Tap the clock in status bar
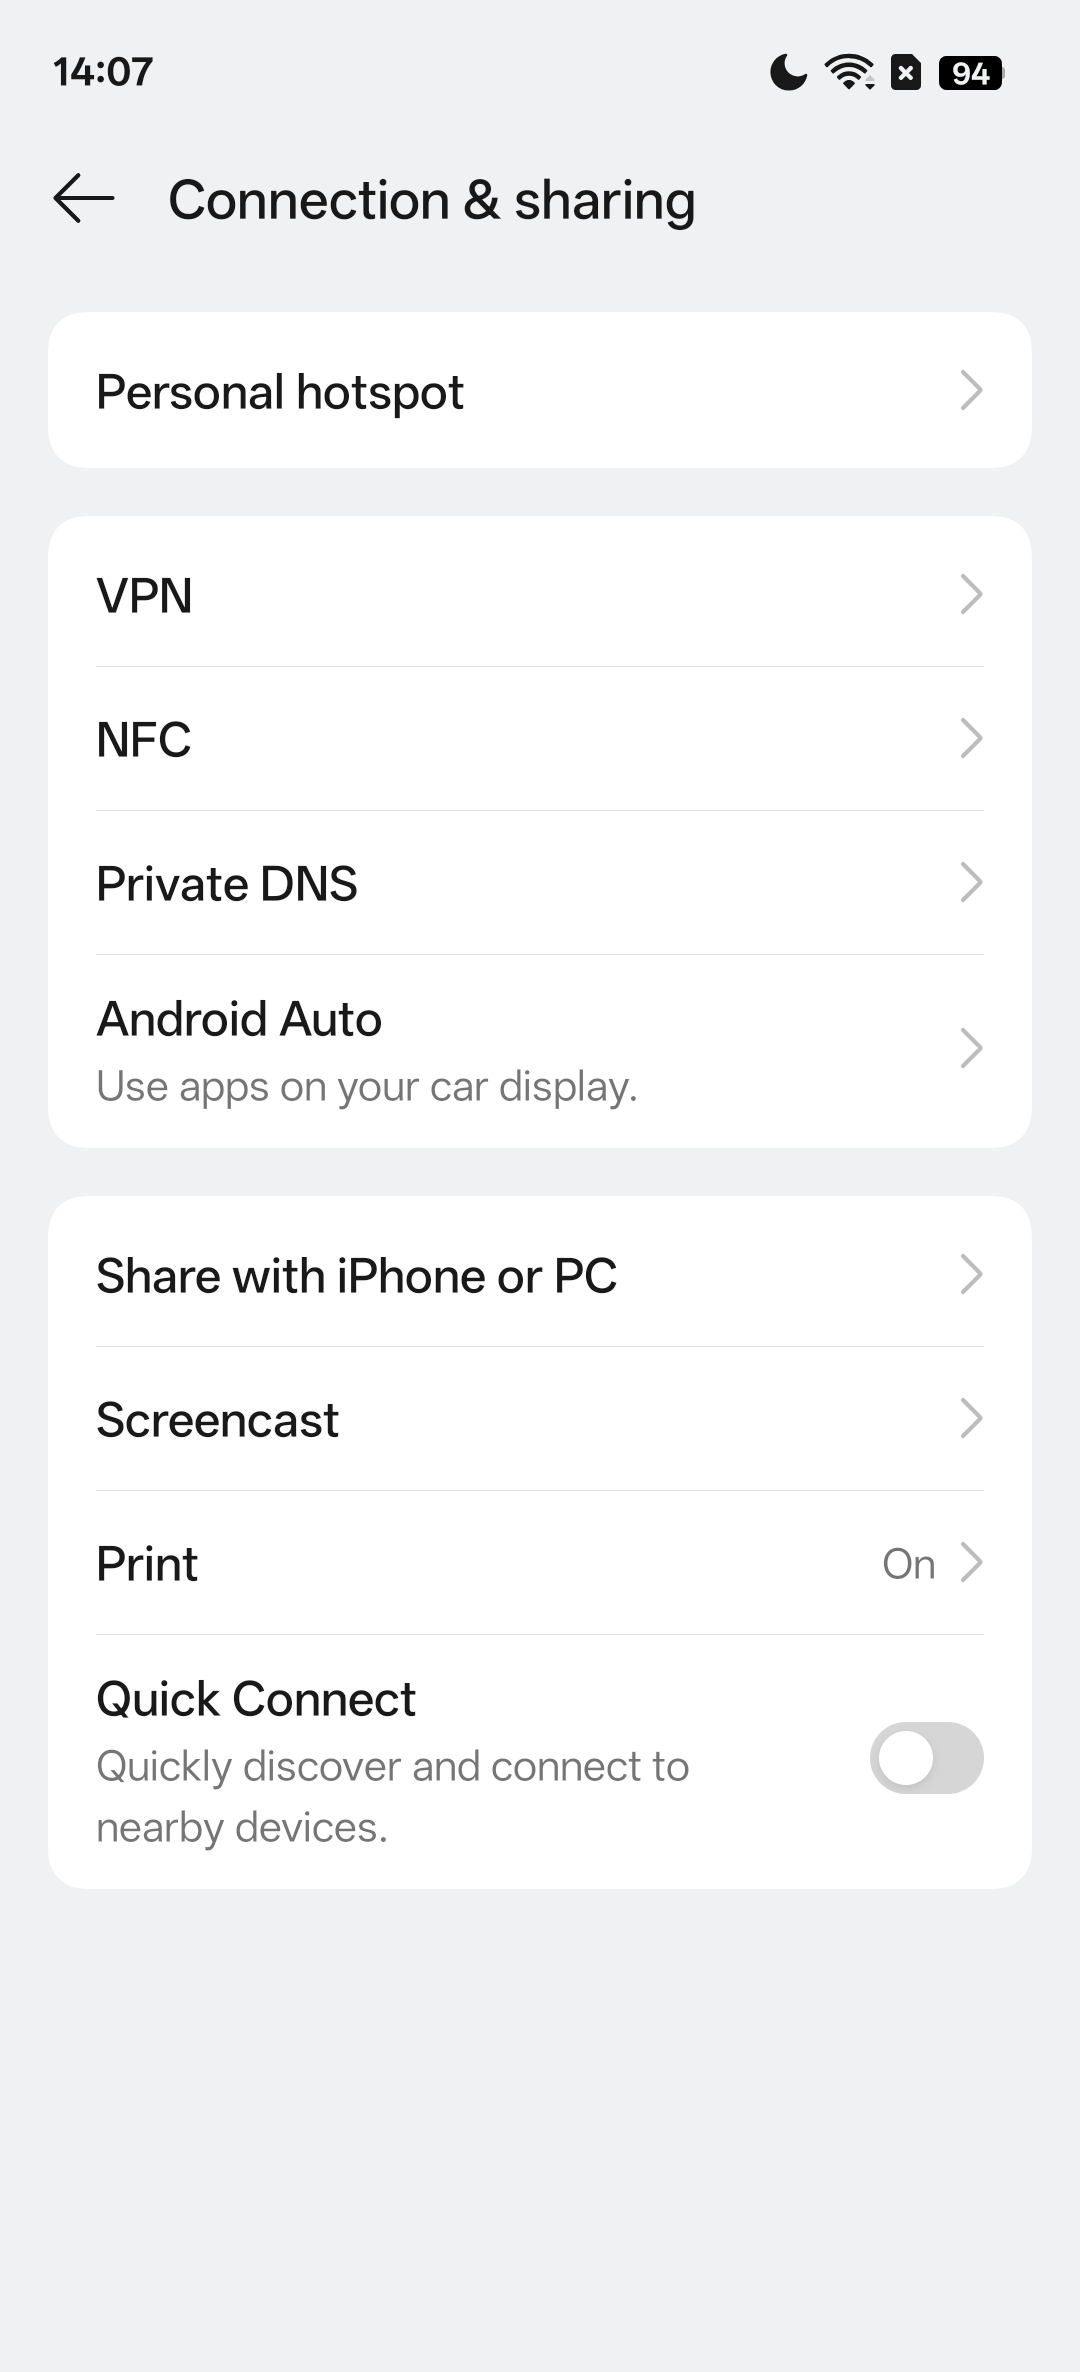Viewport: 1080px width, 2372px height. (x=103, y=72)
